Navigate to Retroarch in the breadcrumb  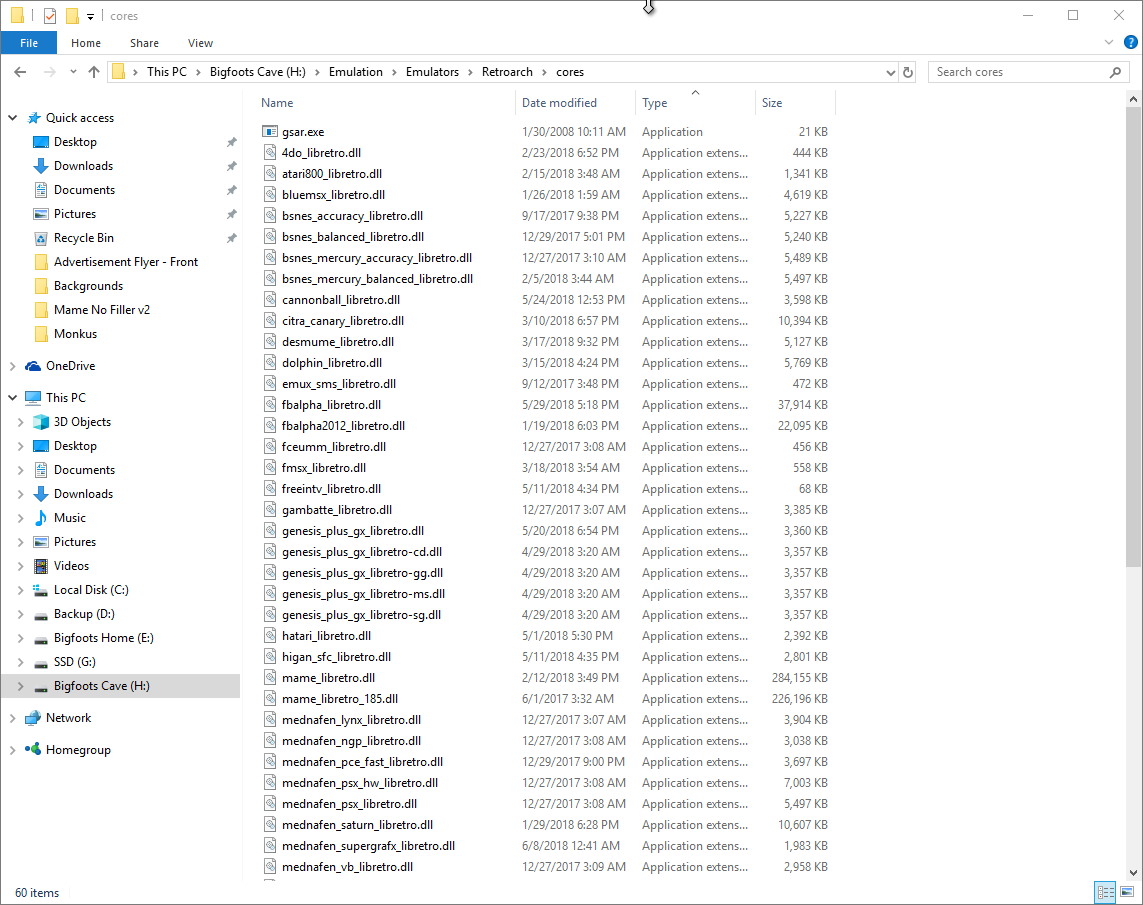pos(507,72)
